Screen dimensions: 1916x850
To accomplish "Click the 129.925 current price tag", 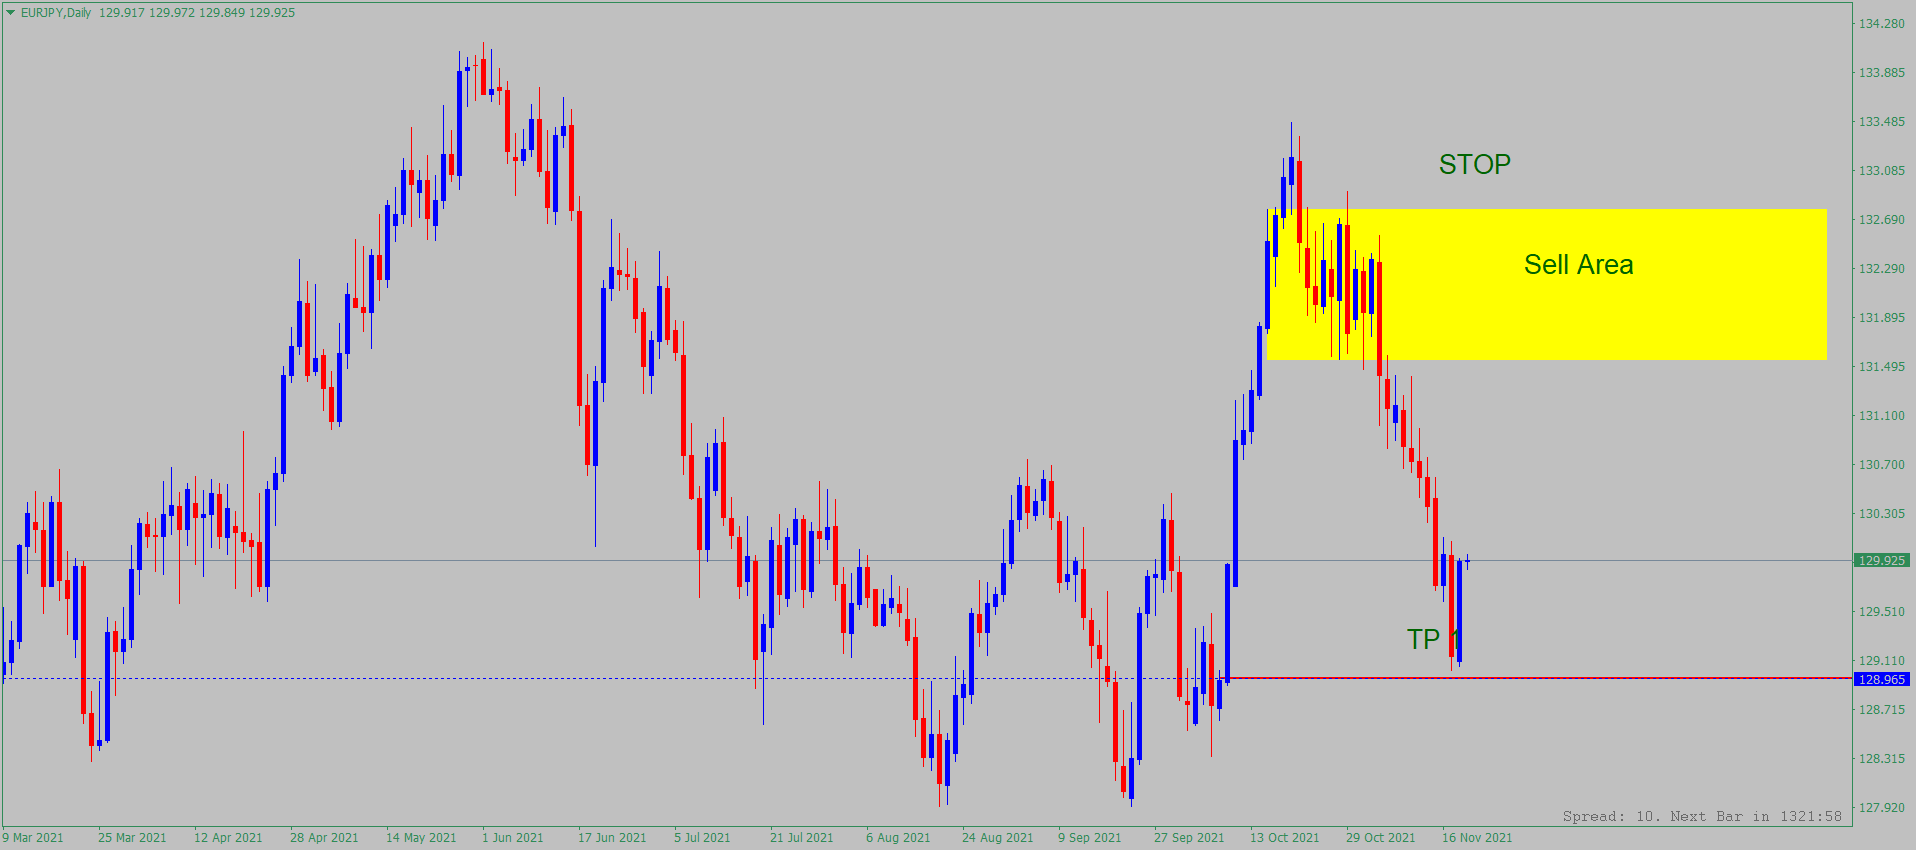I will coord(1881,561).
